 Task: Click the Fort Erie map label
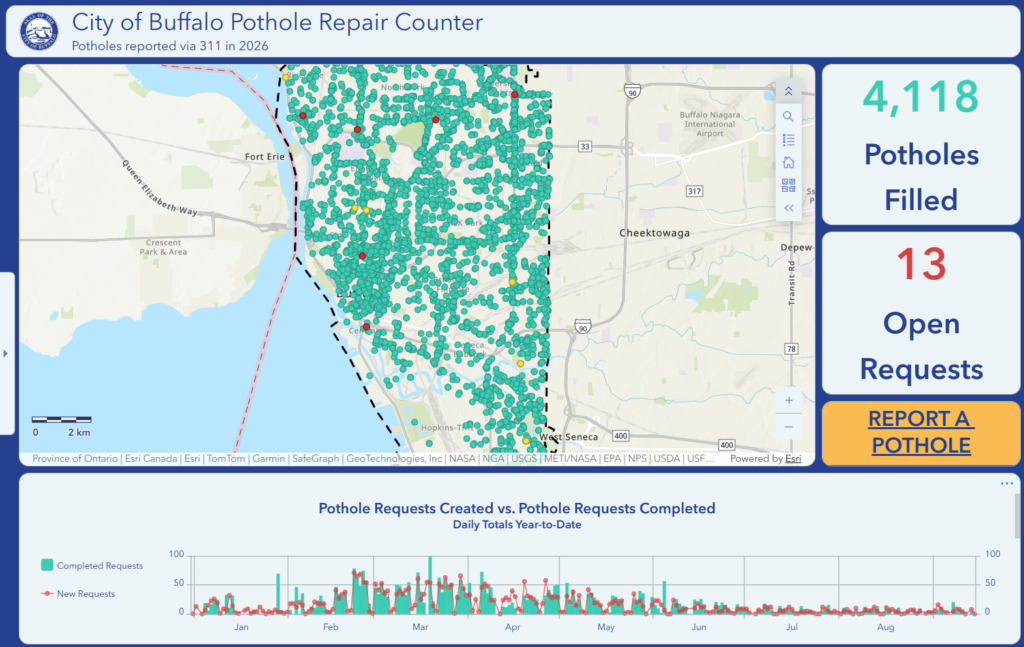point(264,157)
